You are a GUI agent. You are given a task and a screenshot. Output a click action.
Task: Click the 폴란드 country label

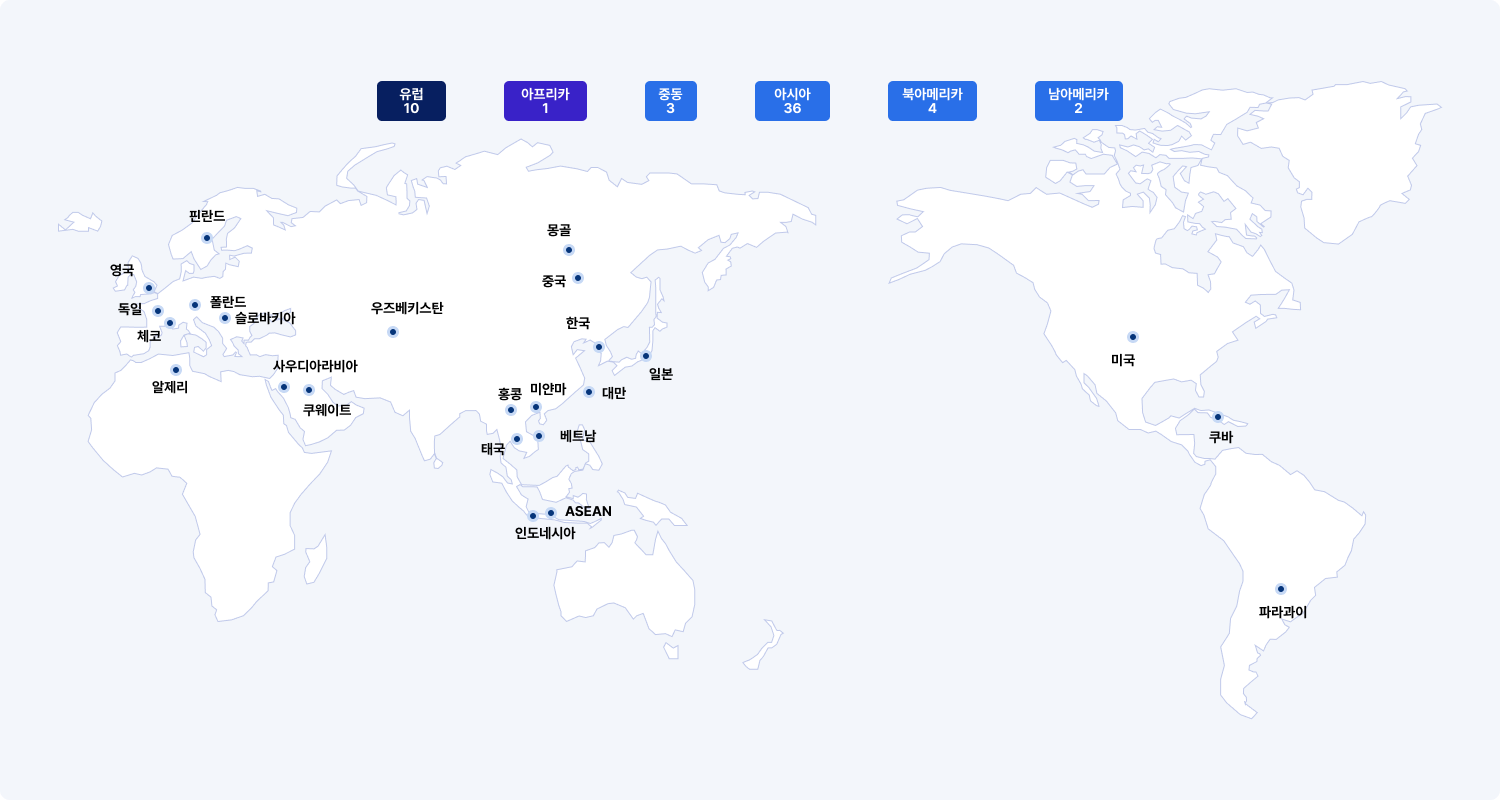coord(228,301)
